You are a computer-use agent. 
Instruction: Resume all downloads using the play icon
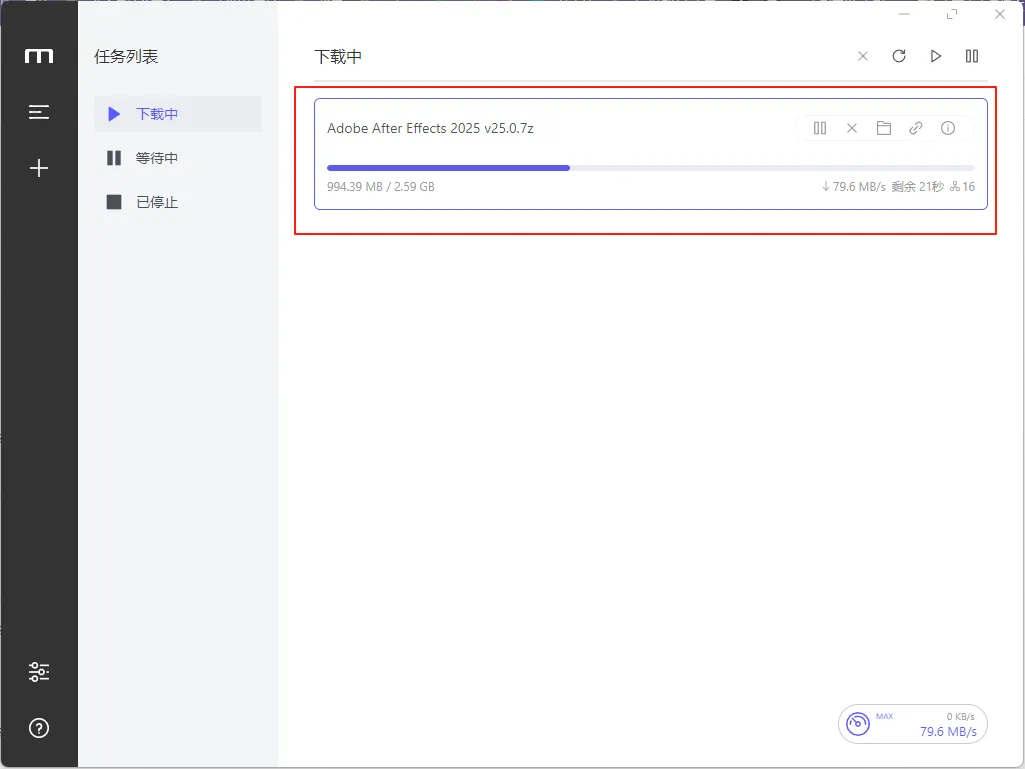935,56
